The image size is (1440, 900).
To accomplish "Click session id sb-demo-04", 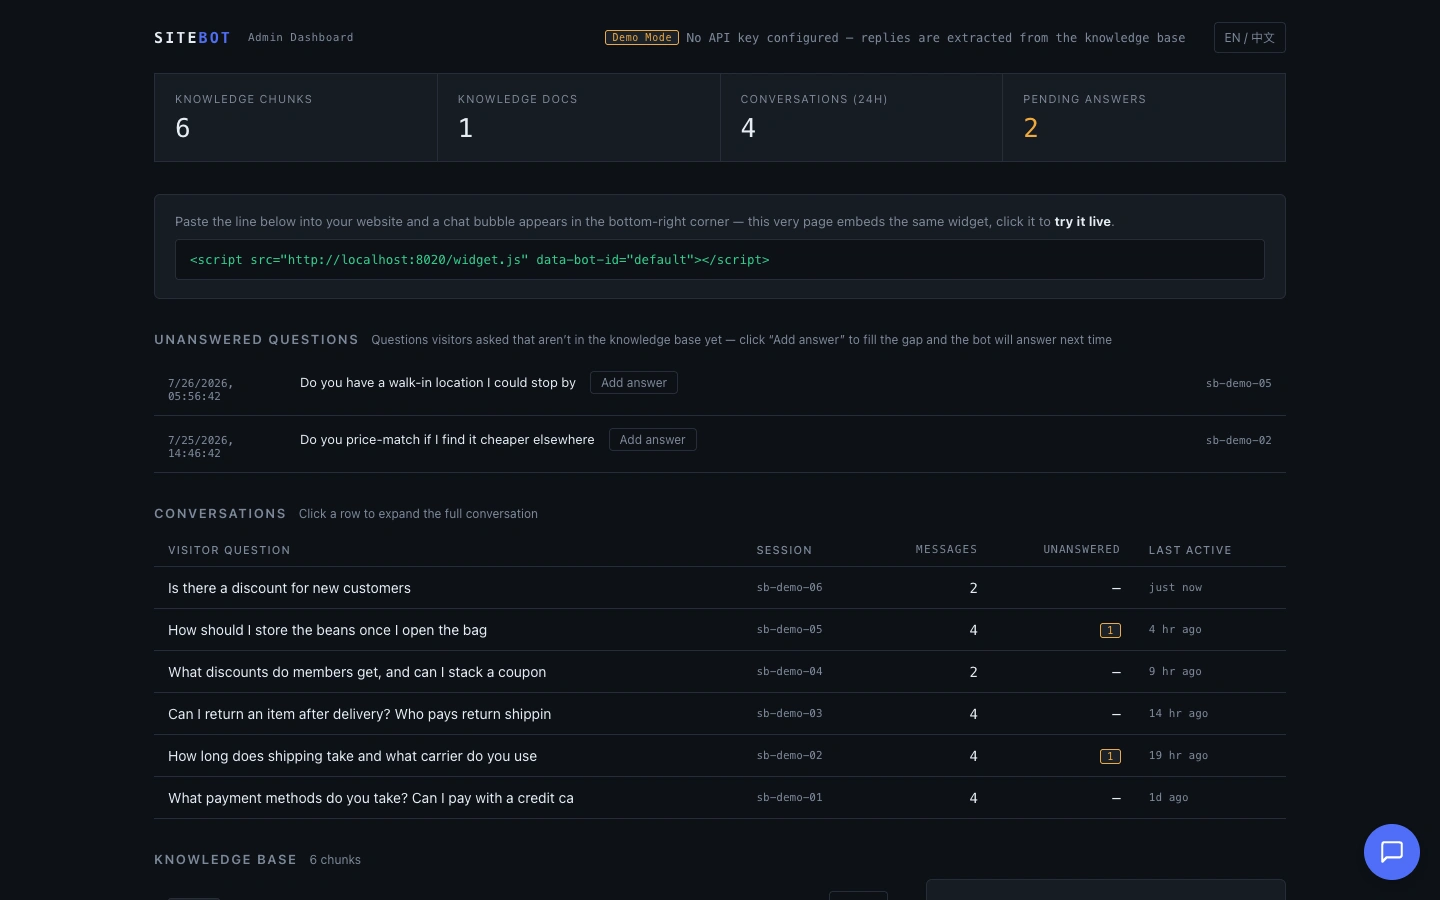I will pos(789,672).
